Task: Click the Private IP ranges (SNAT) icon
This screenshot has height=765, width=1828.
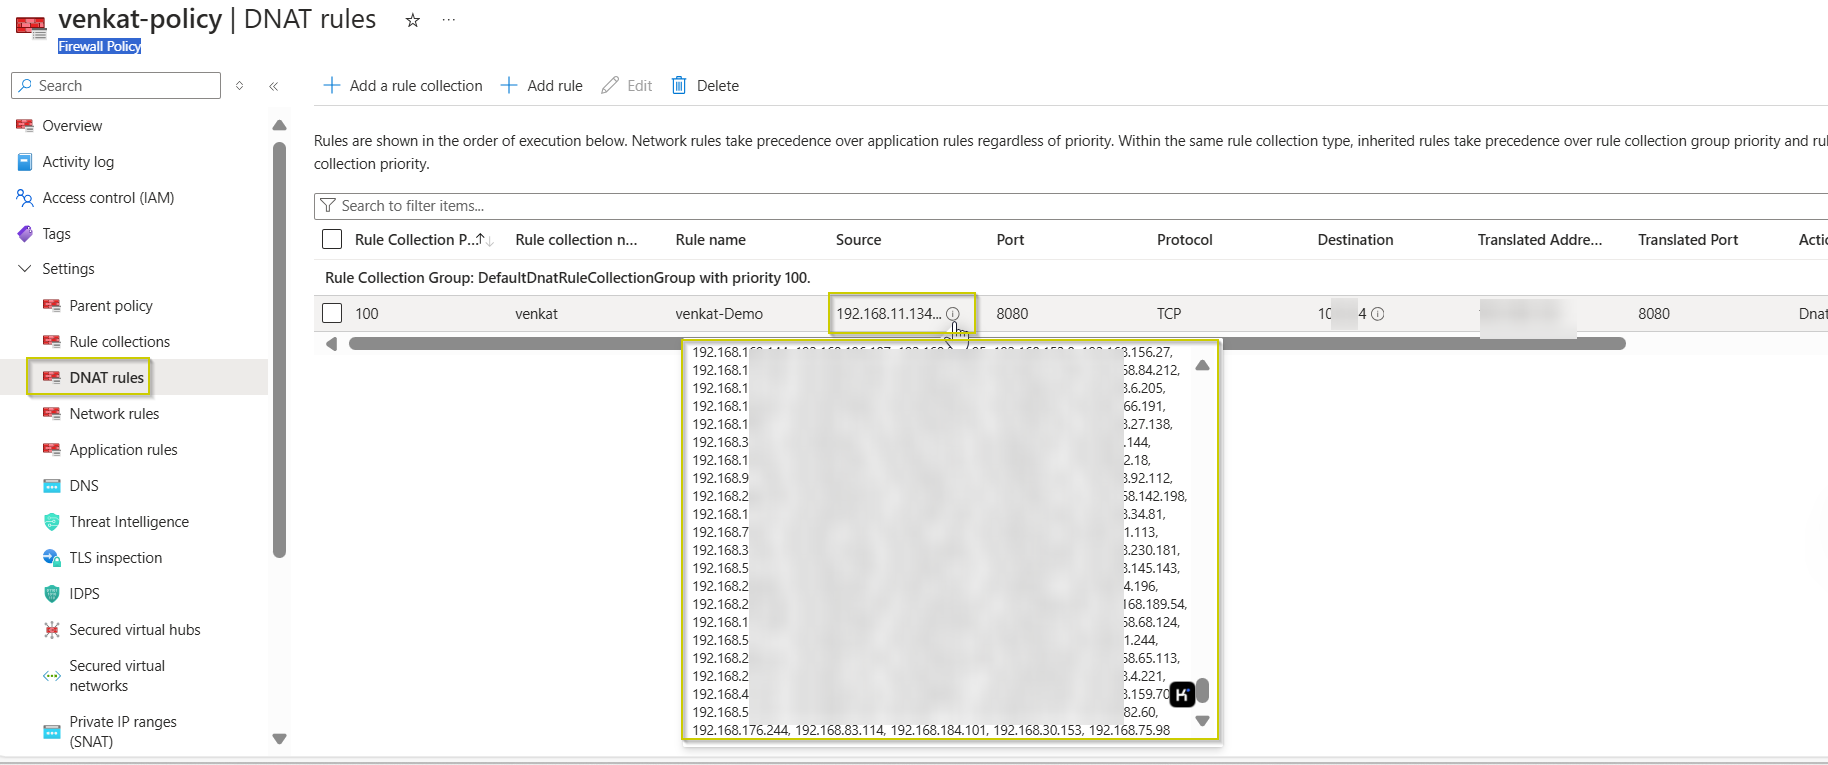Action: pyautogui.click(x=52, y=732)
